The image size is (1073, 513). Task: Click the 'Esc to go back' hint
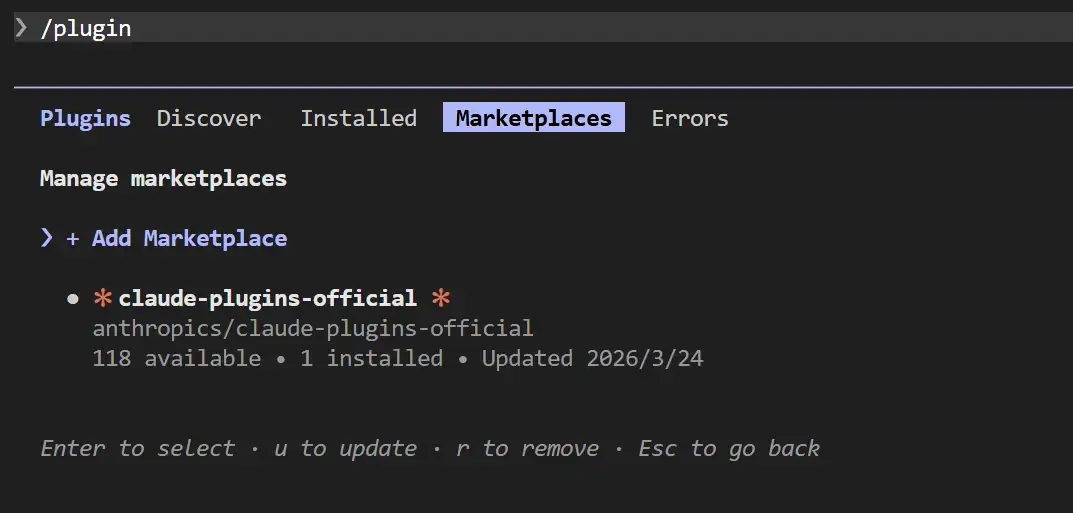point(729,448)
